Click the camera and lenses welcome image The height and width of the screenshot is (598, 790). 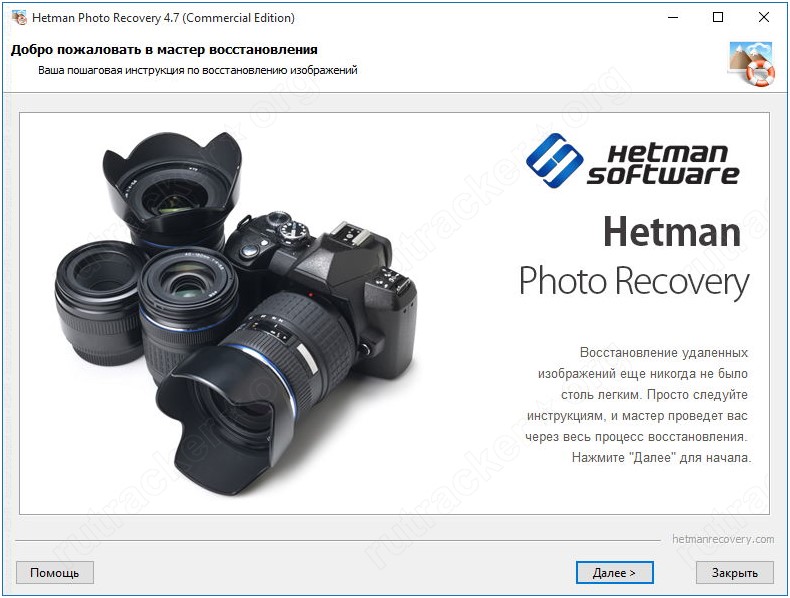pos(235,312)
